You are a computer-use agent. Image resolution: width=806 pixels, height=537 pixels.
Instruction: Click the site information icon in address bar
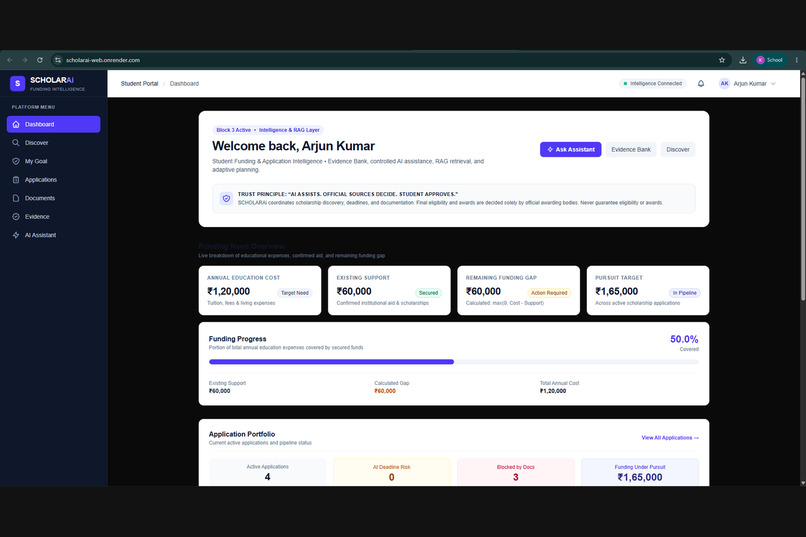coord(58,60)
